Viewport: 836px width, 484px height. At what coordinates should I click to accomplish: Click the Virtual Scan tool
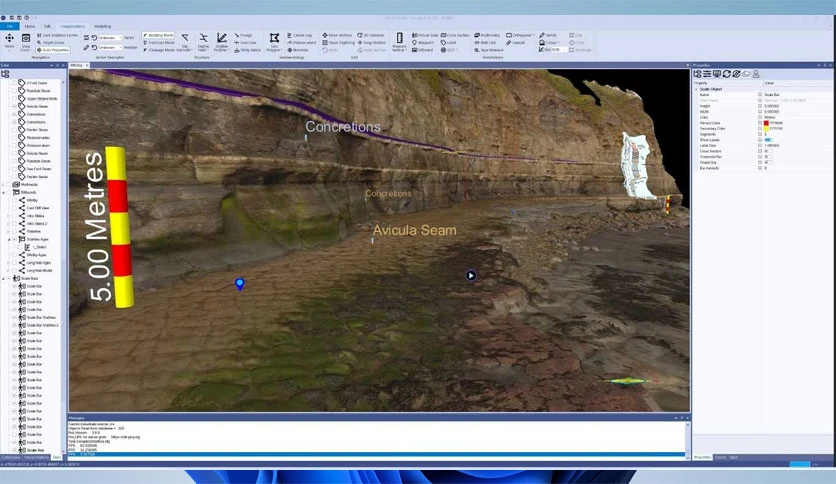point(424,35)
